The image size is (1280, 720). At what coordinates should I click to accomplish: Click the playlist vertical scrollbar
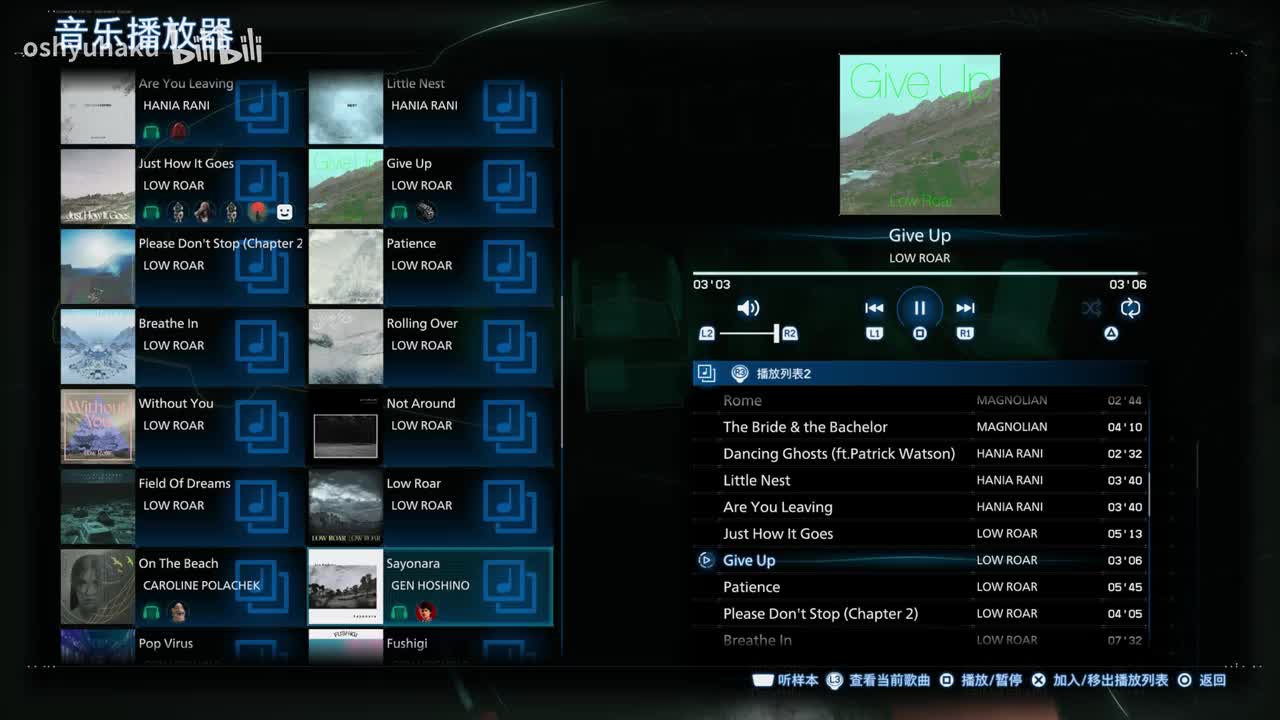[x=1149, y=495]
